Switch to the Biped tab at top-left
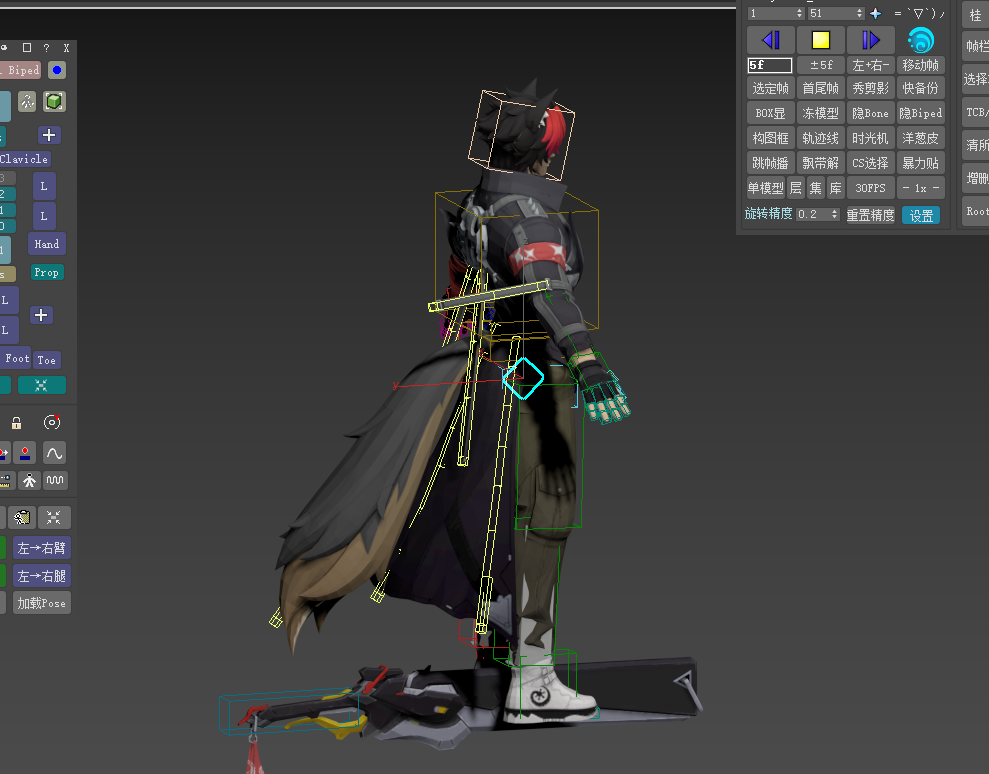 [20, 70]
